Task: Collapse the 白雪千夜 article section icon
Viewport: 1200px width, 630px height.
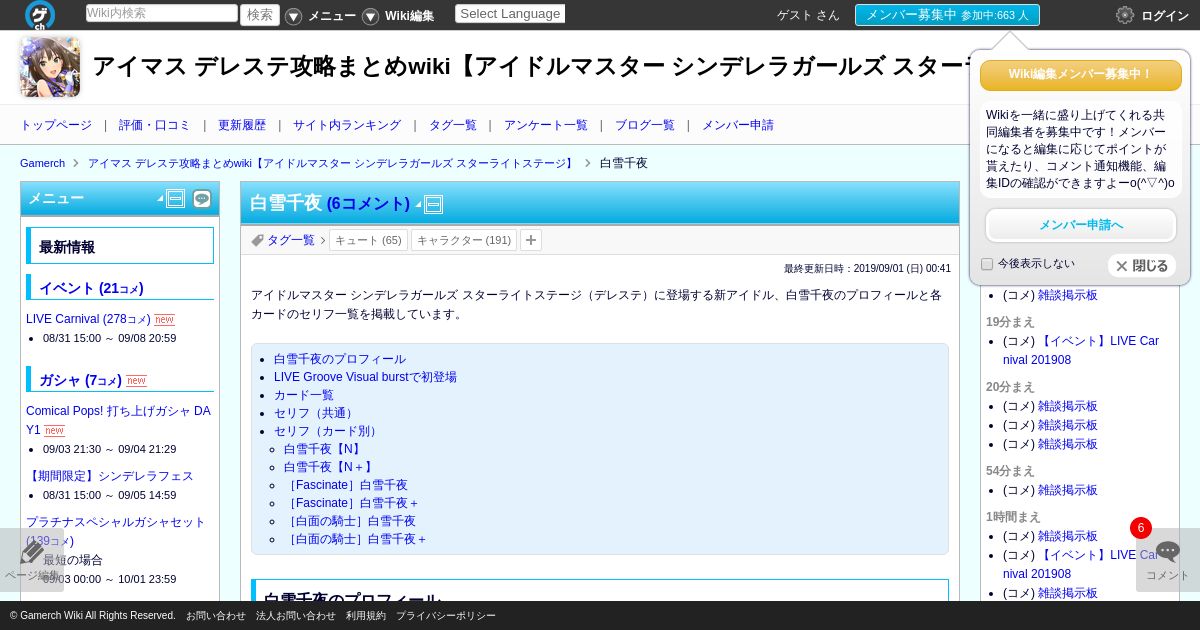Action: (x=433, y=205)
